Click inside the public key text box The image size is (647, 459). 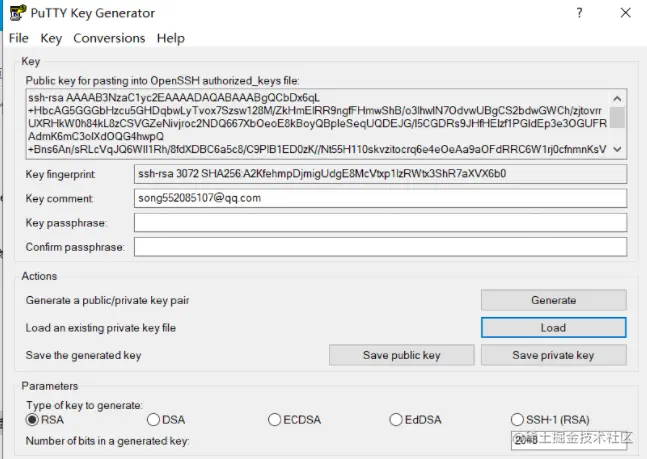(x=326, y=124)
